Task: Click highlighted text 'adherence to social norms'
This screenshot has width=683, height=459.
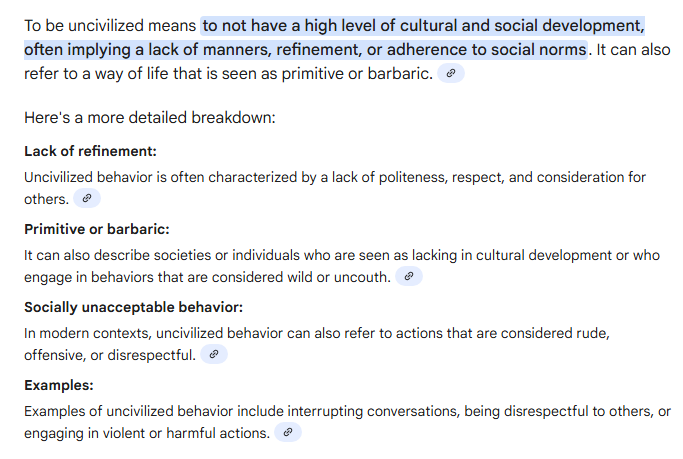Action: (x=487, y=50)
